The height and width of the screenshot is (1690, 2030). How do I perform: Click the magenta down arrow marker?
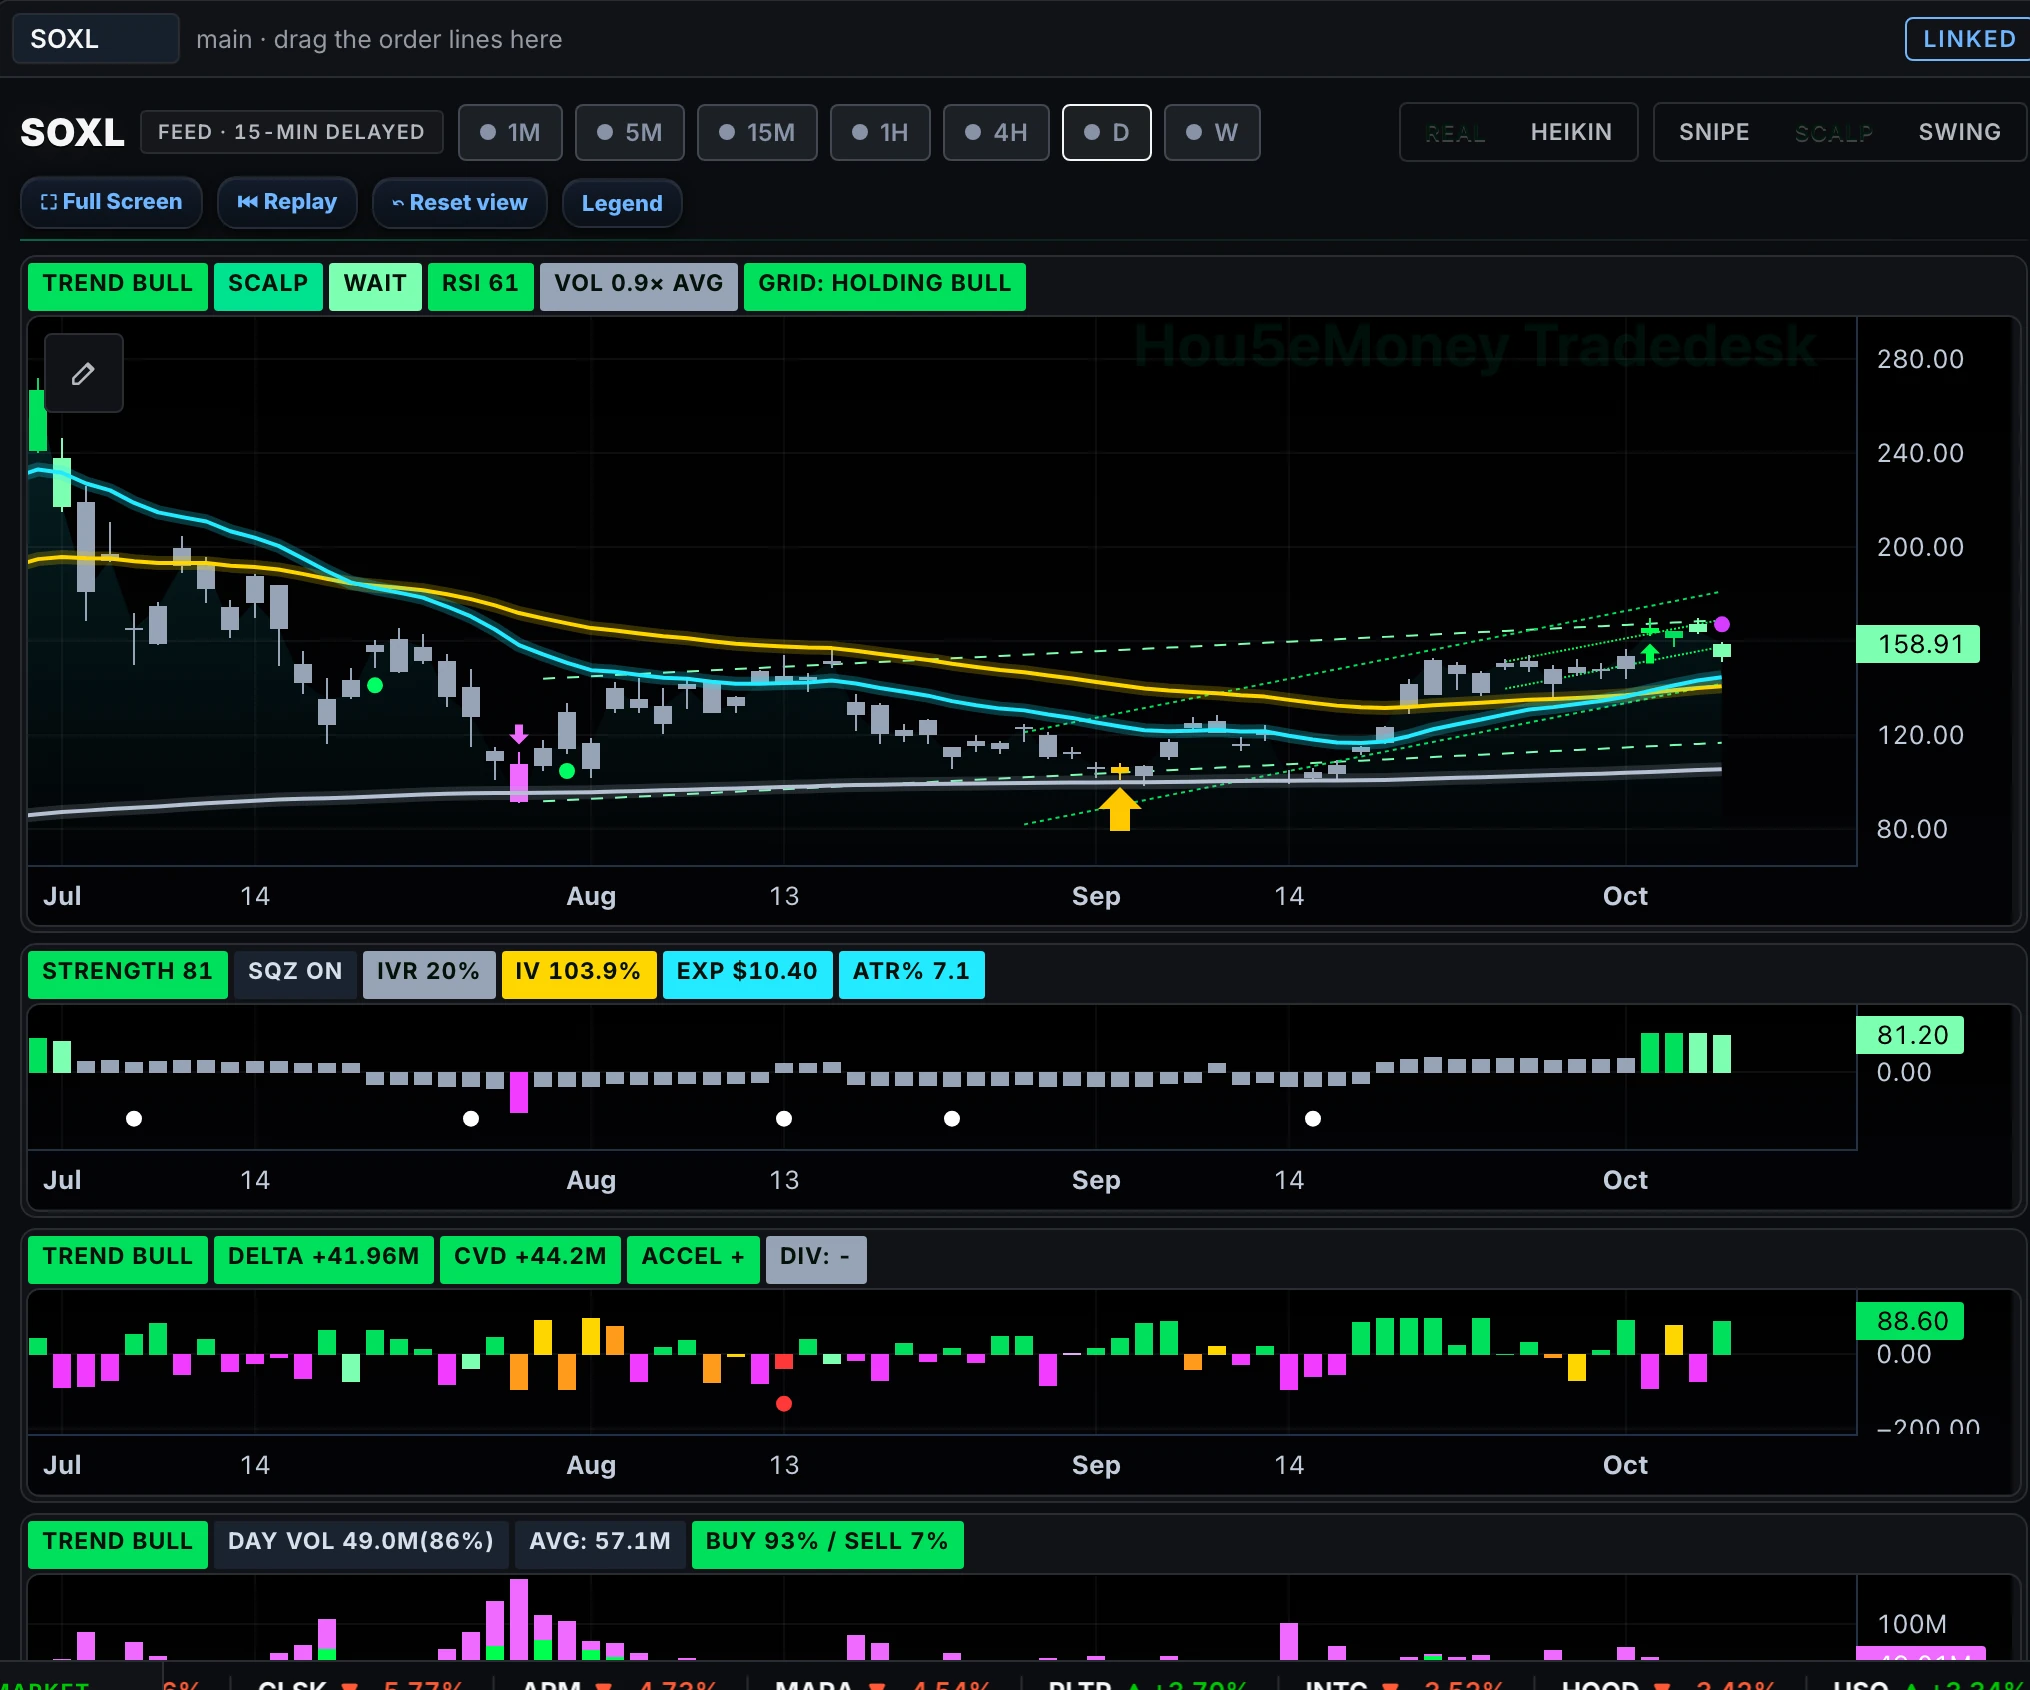point(518,735)
